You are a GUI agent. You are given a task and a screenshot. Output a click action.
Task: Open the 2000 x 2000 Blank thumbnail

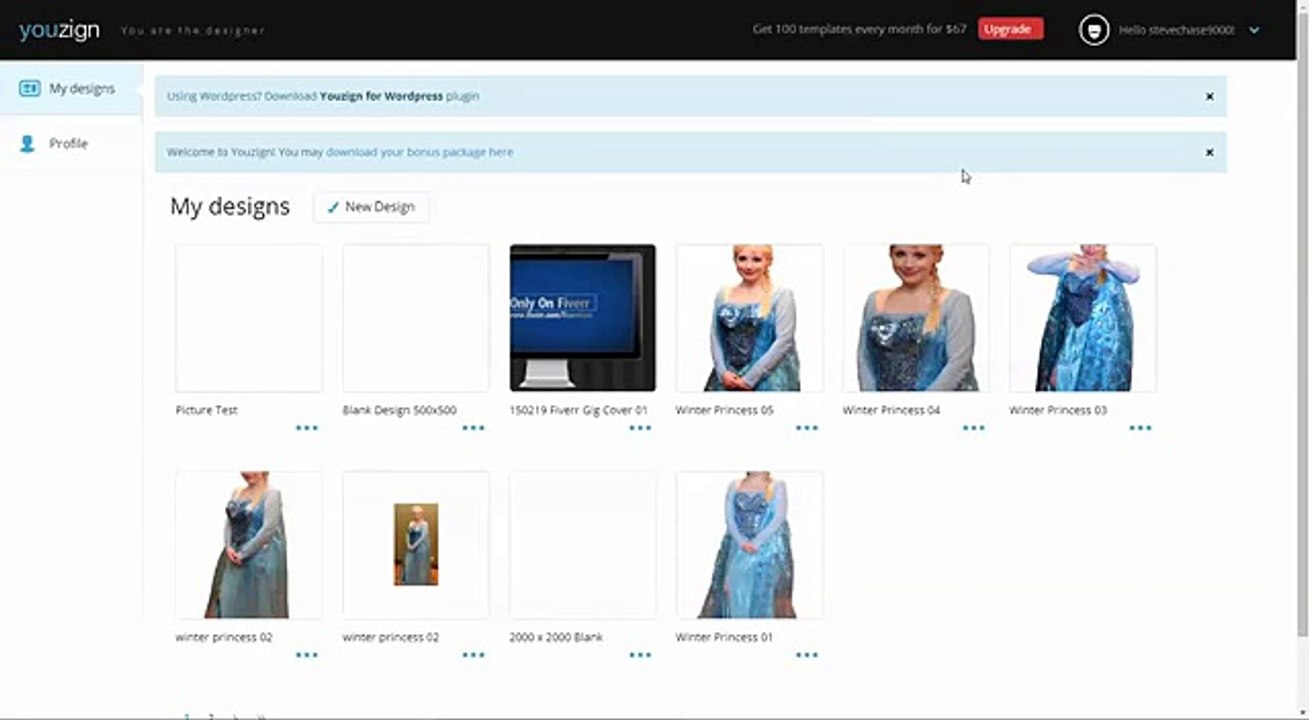(x=583, y=545)
